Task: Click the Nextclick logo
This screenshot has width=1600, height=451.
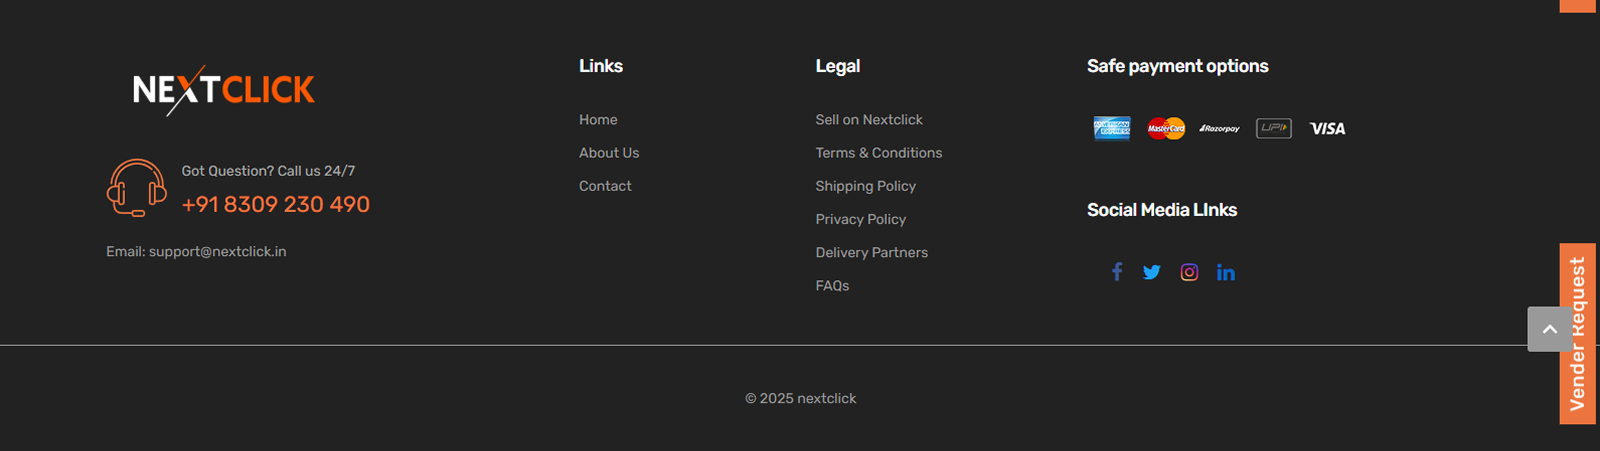Action: pyautogui.click(x=224, y=90)
